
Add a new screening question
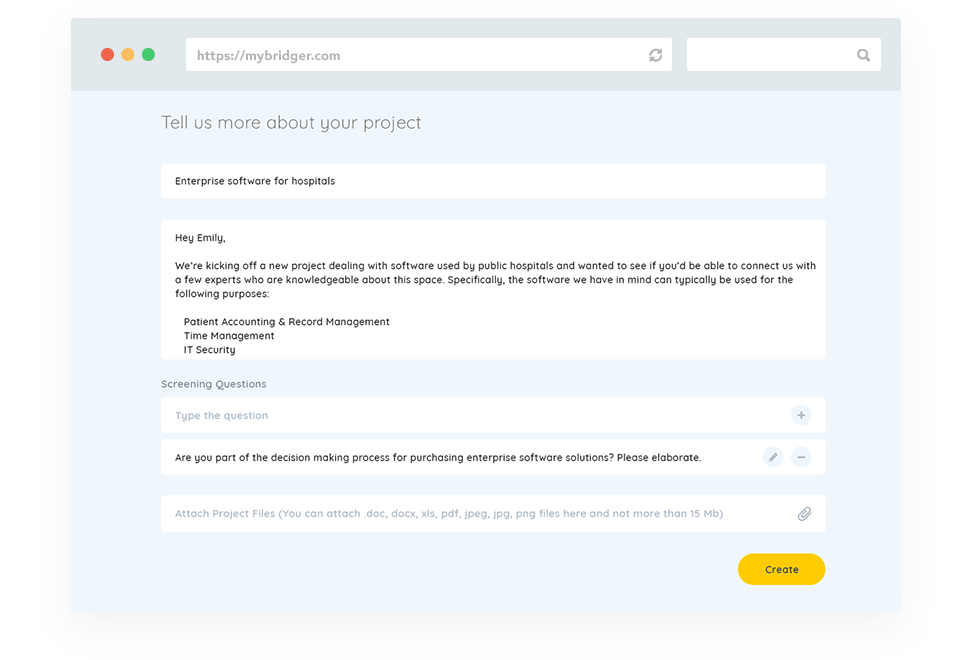pyautogui.click(x=800, y=414)
